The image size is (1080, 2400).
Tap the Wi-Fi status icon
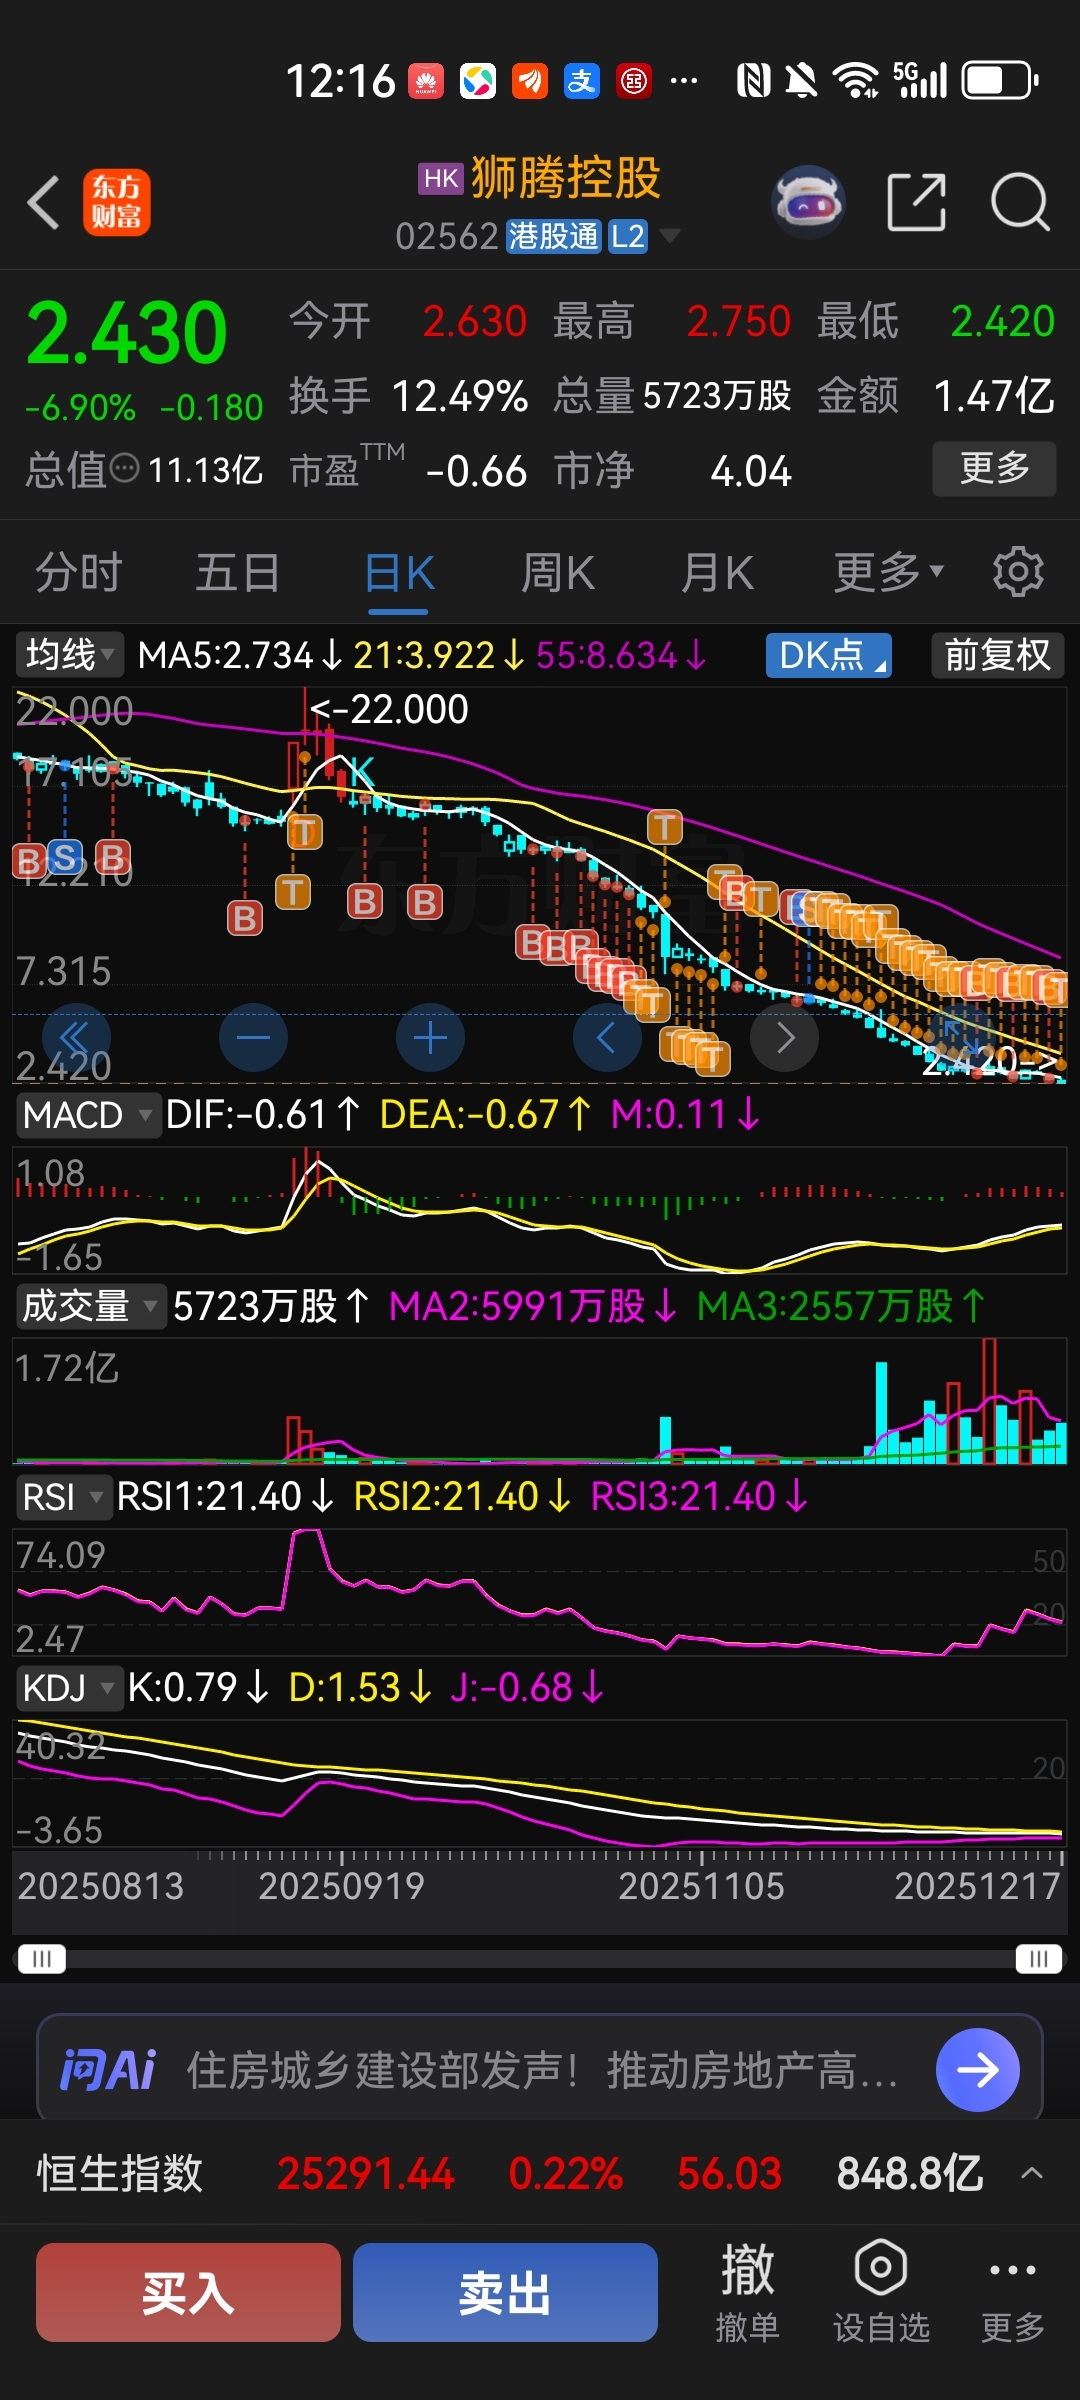pyautogui.click(x=856, y=81)
